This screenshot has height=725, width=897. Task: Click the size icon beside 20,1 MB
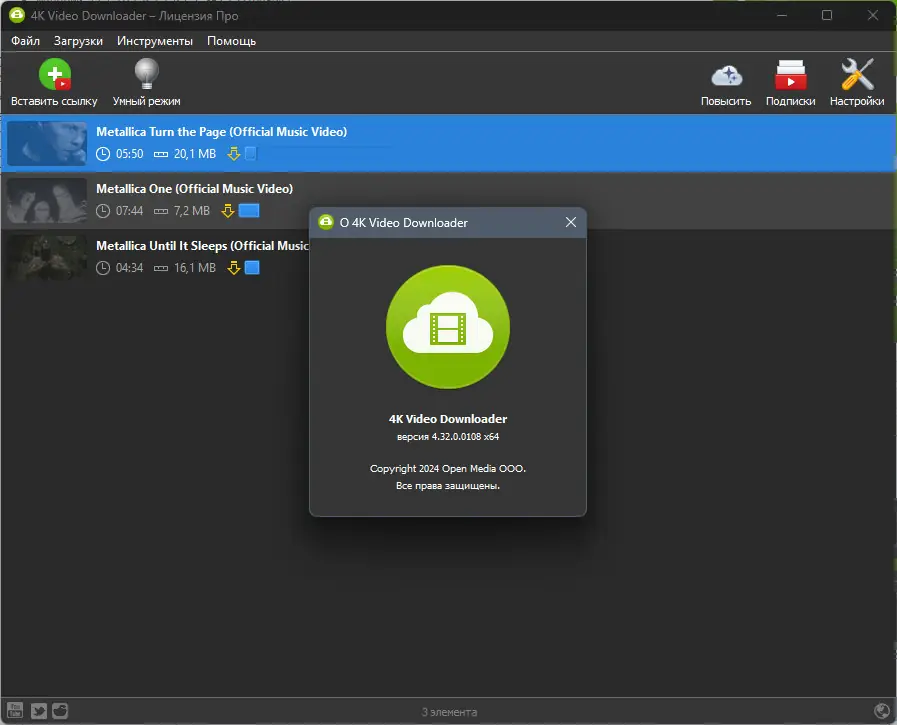click(161, 154)
